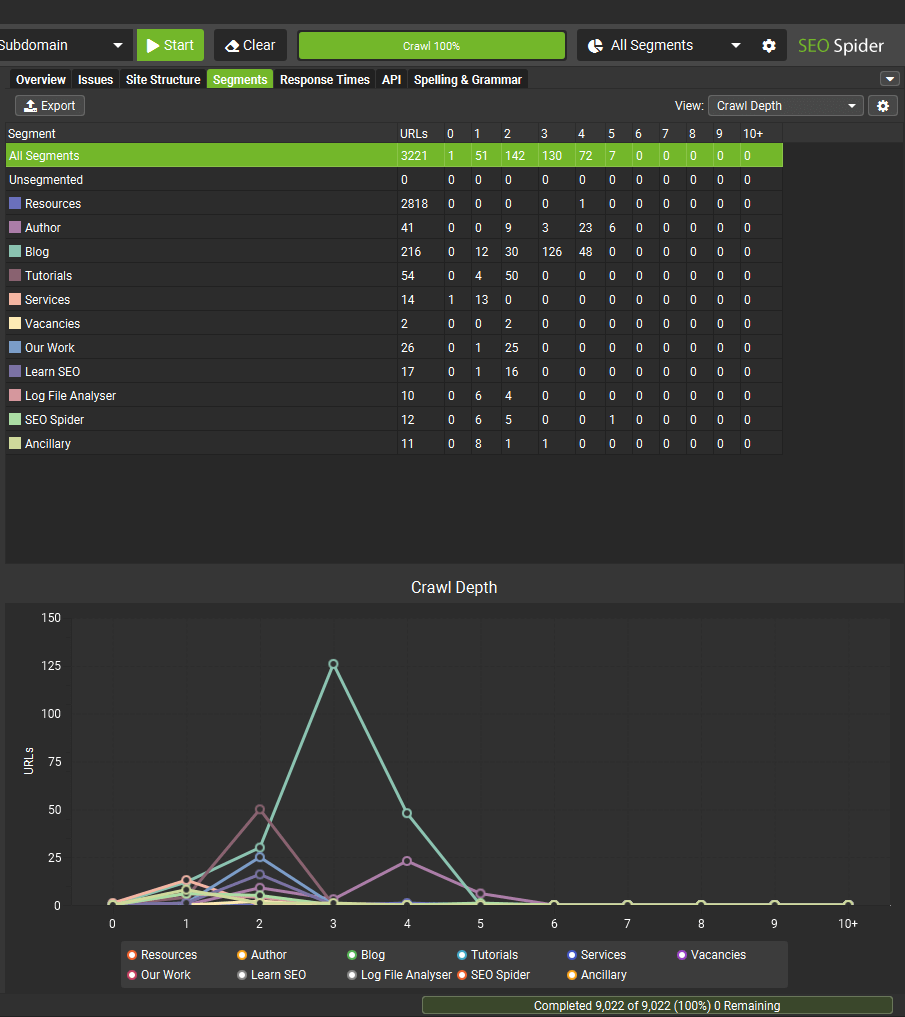Click the Completed 9,022 status progress bar
This screenshot has height=1017, width=905.
[657, 1005]
